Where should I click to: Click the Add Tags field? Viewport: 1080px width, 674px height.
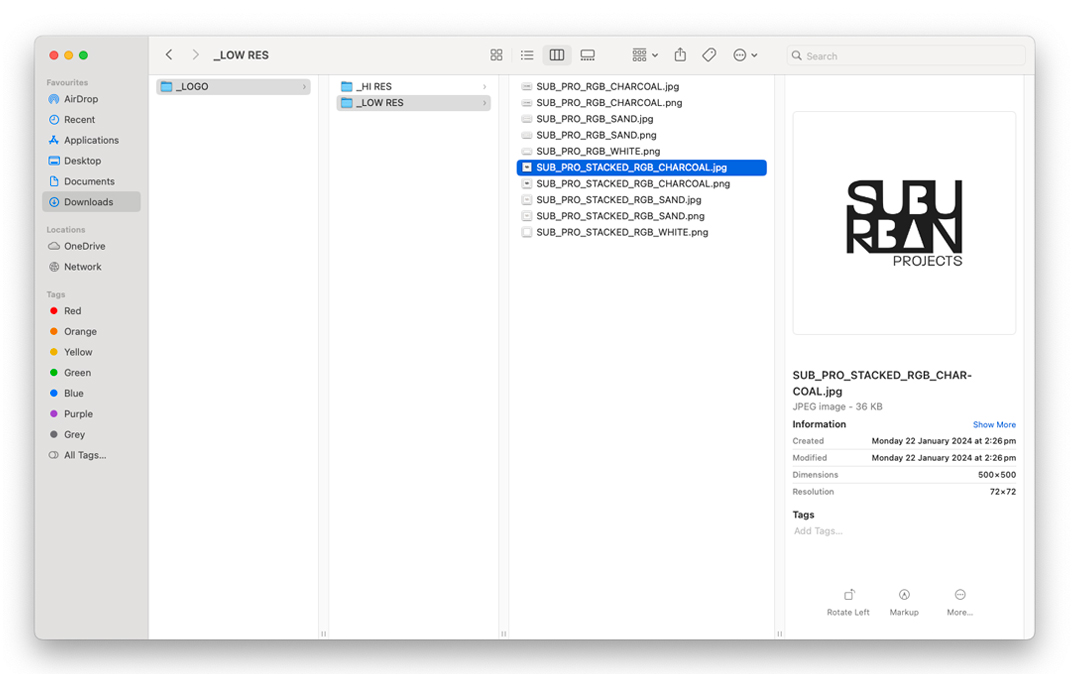pos(818,531)
